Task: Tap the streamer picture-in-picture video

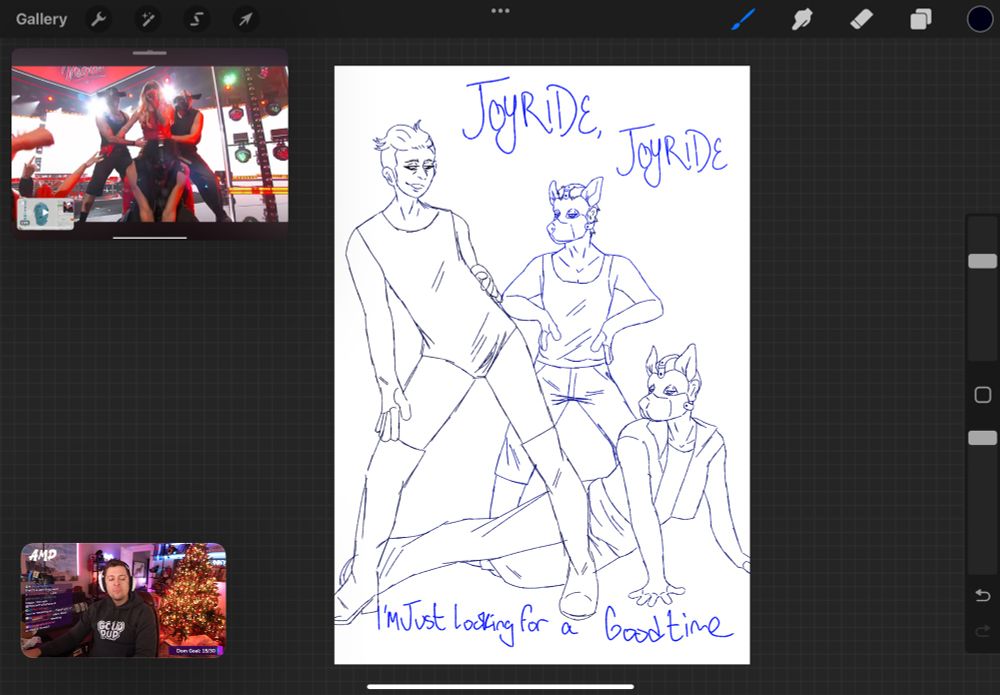Action: 123,600
